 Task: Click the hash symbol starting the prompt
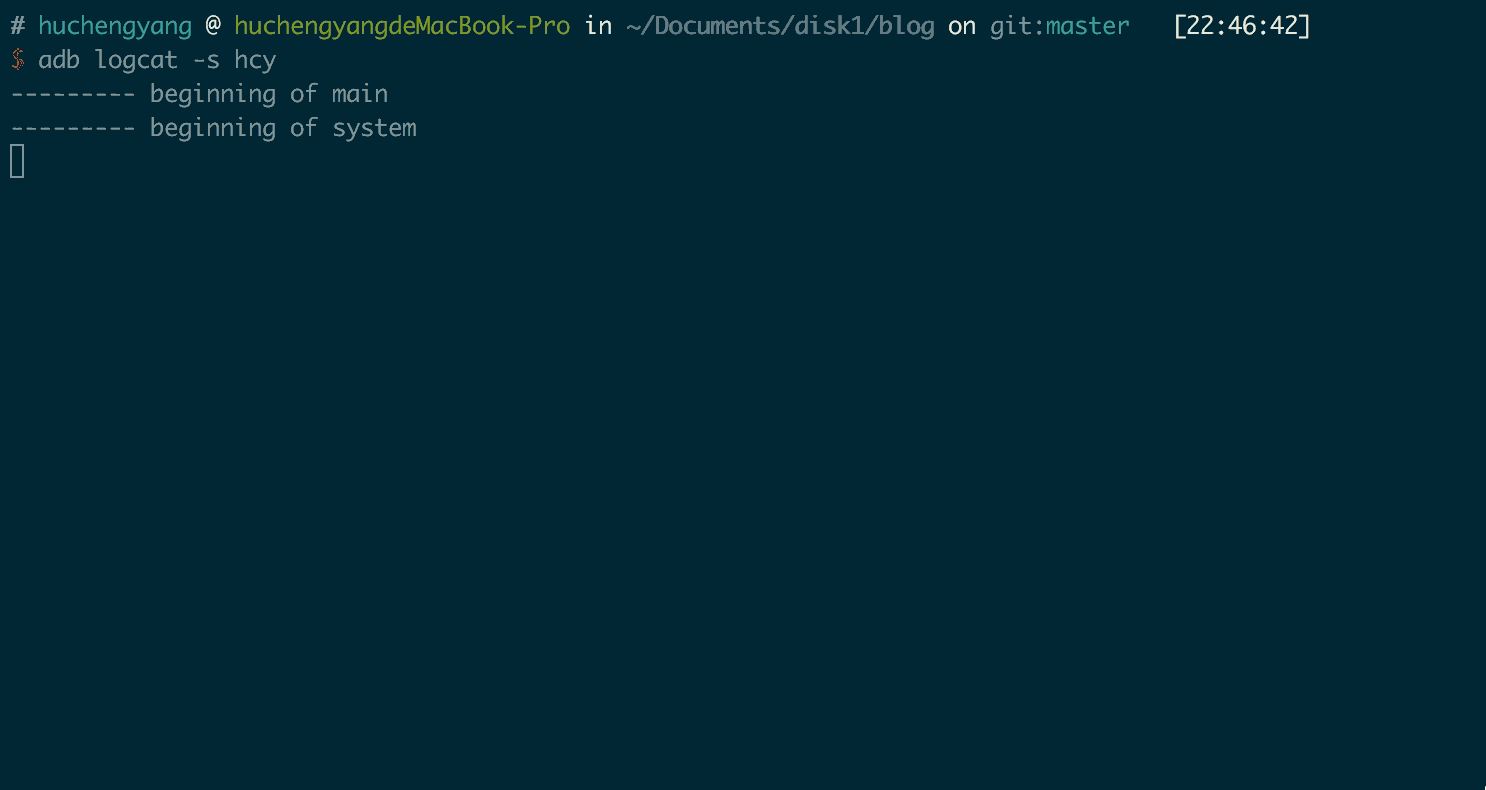pyautogui.click(x=17, y=26)
